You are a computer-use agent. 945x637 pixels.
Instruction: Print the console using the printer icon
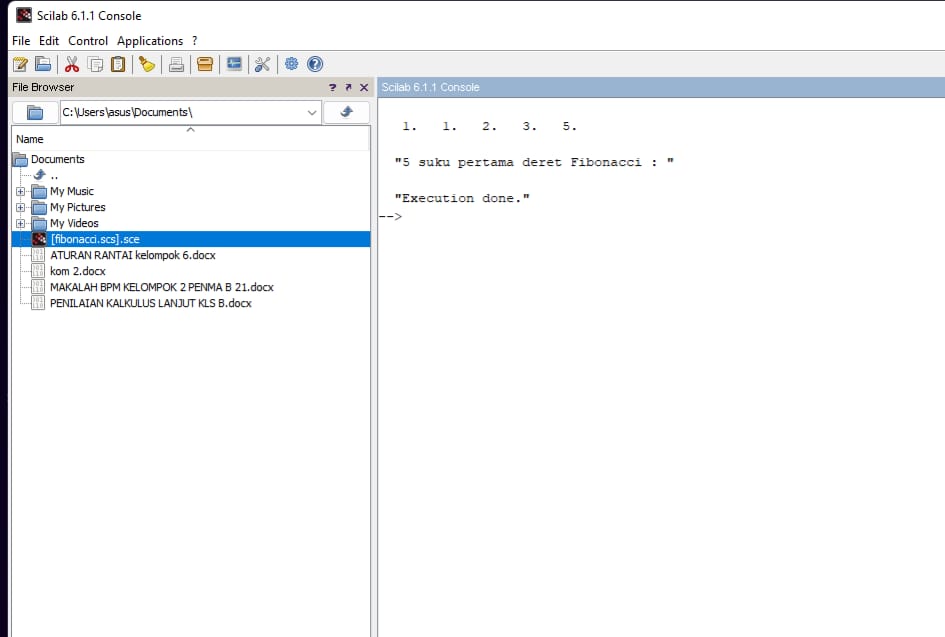point(176,64)
